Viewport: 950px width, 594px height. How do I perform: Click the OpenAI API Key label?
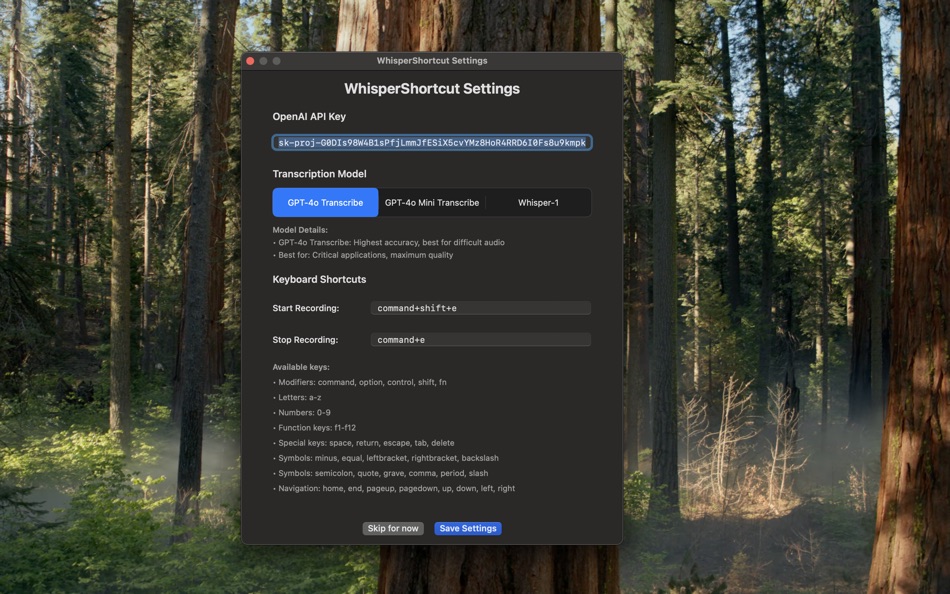[309, 116]
